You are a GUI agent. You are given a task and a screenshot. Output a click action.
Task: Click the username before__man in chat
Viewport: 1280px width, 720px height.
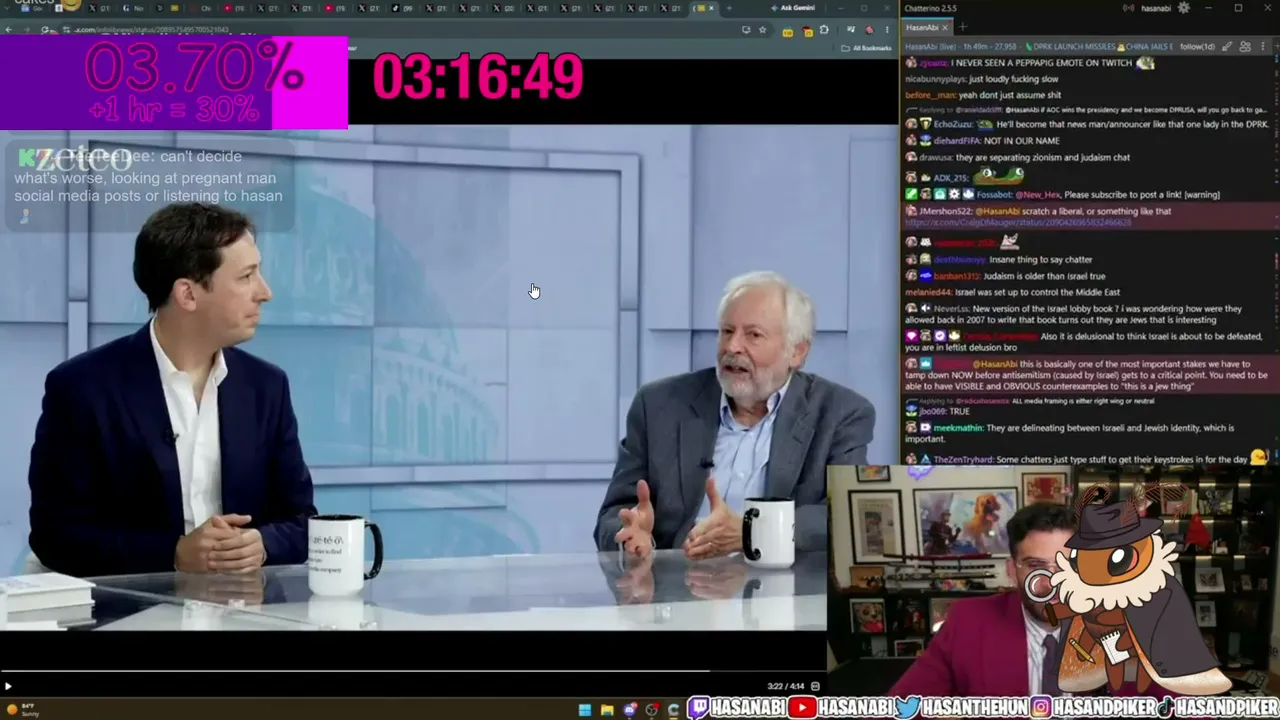click(x=930, y=95)
